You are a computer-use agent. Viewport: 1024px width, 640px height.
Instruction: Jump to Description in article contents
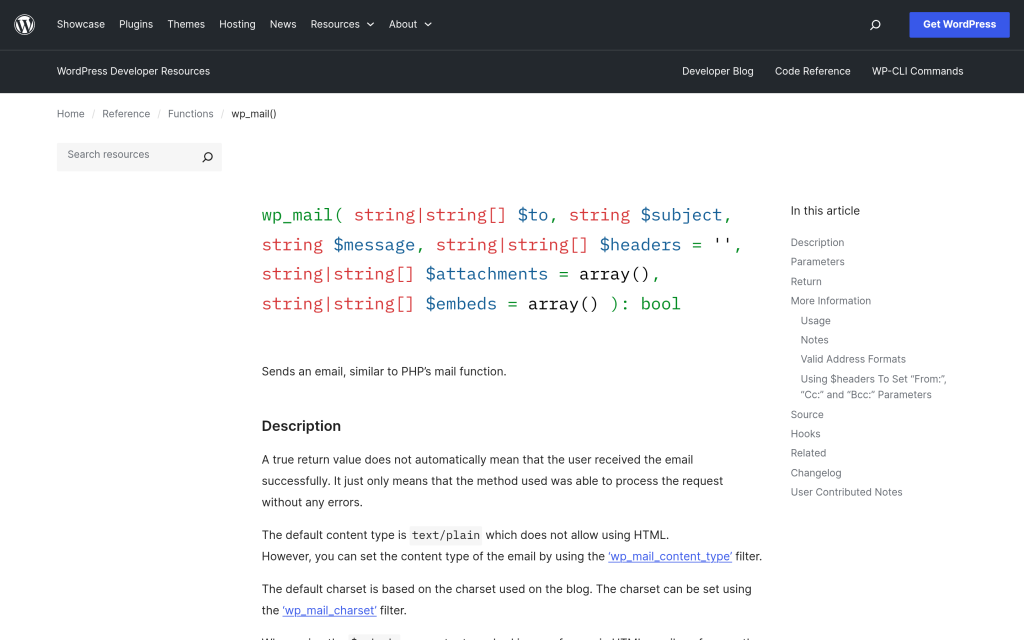coord(817,242)
